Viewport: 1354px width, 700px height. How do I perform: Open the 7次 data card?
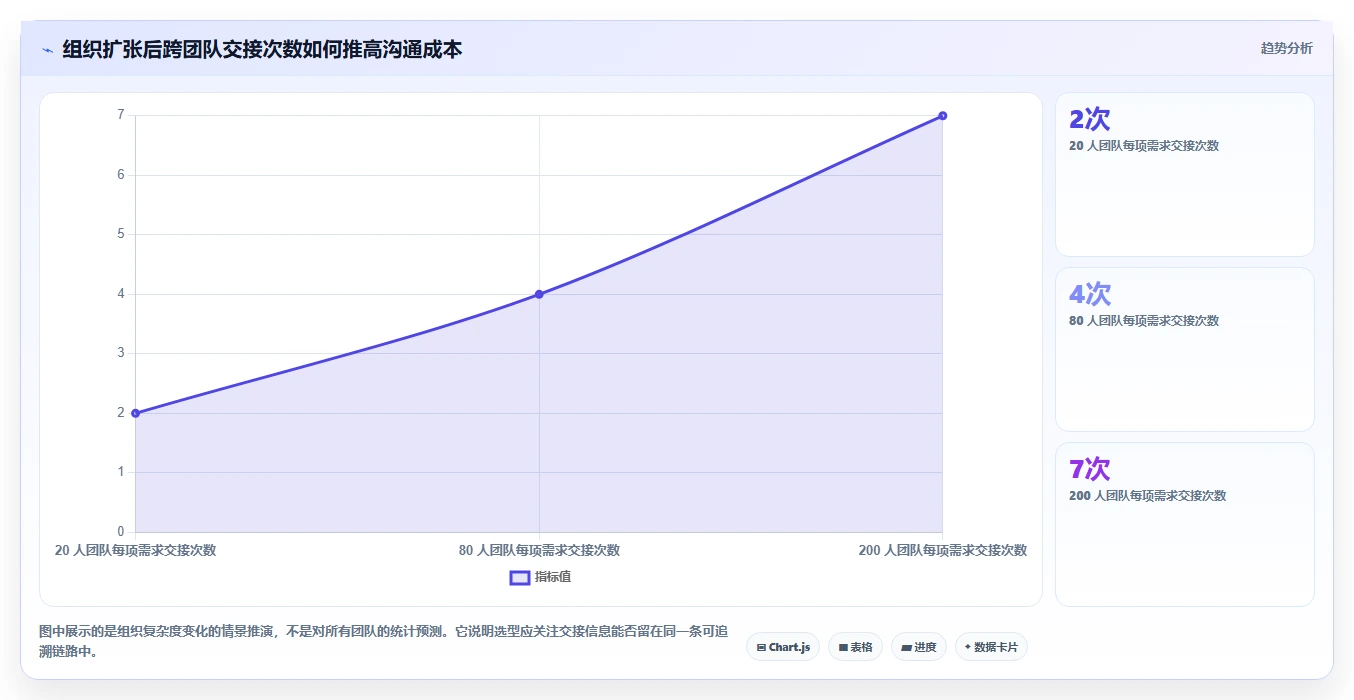pos(1185,524)
